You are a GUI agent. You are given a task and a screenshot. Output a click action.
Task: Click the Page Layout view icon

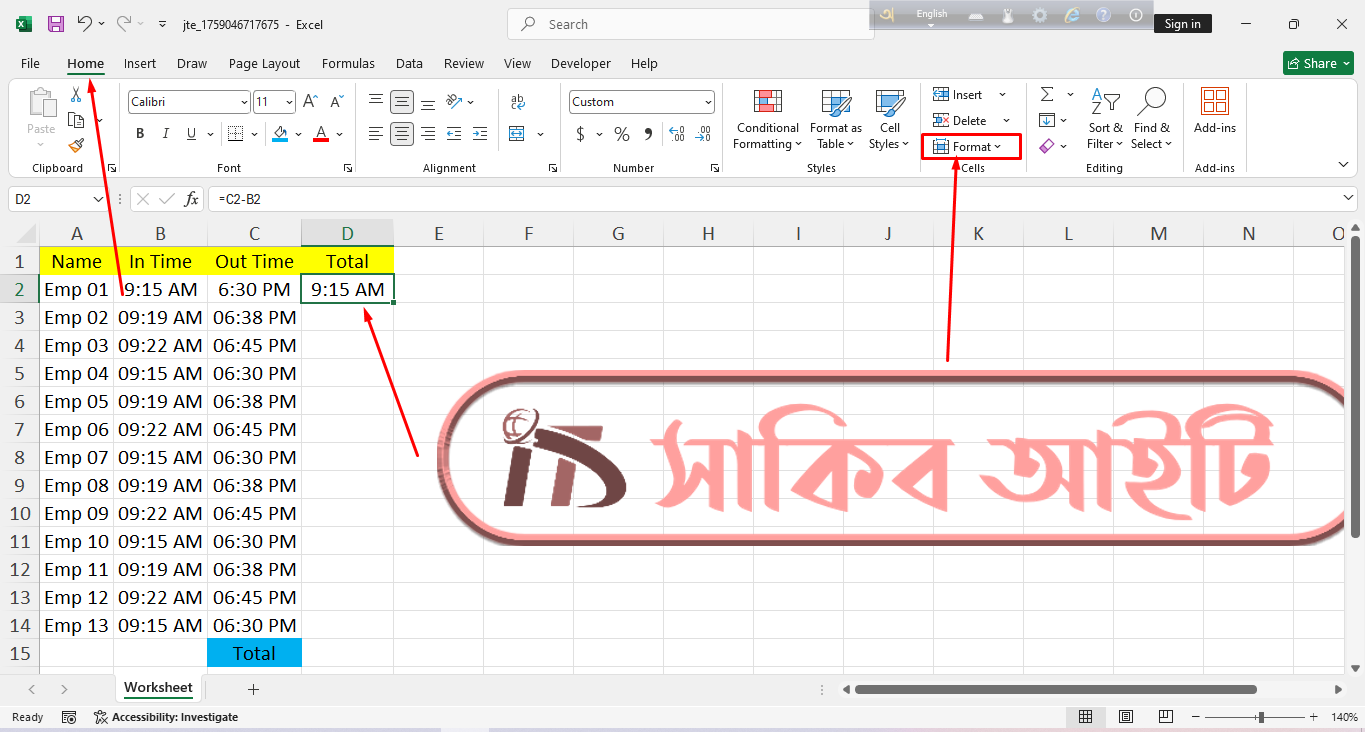click(1126, 717)
